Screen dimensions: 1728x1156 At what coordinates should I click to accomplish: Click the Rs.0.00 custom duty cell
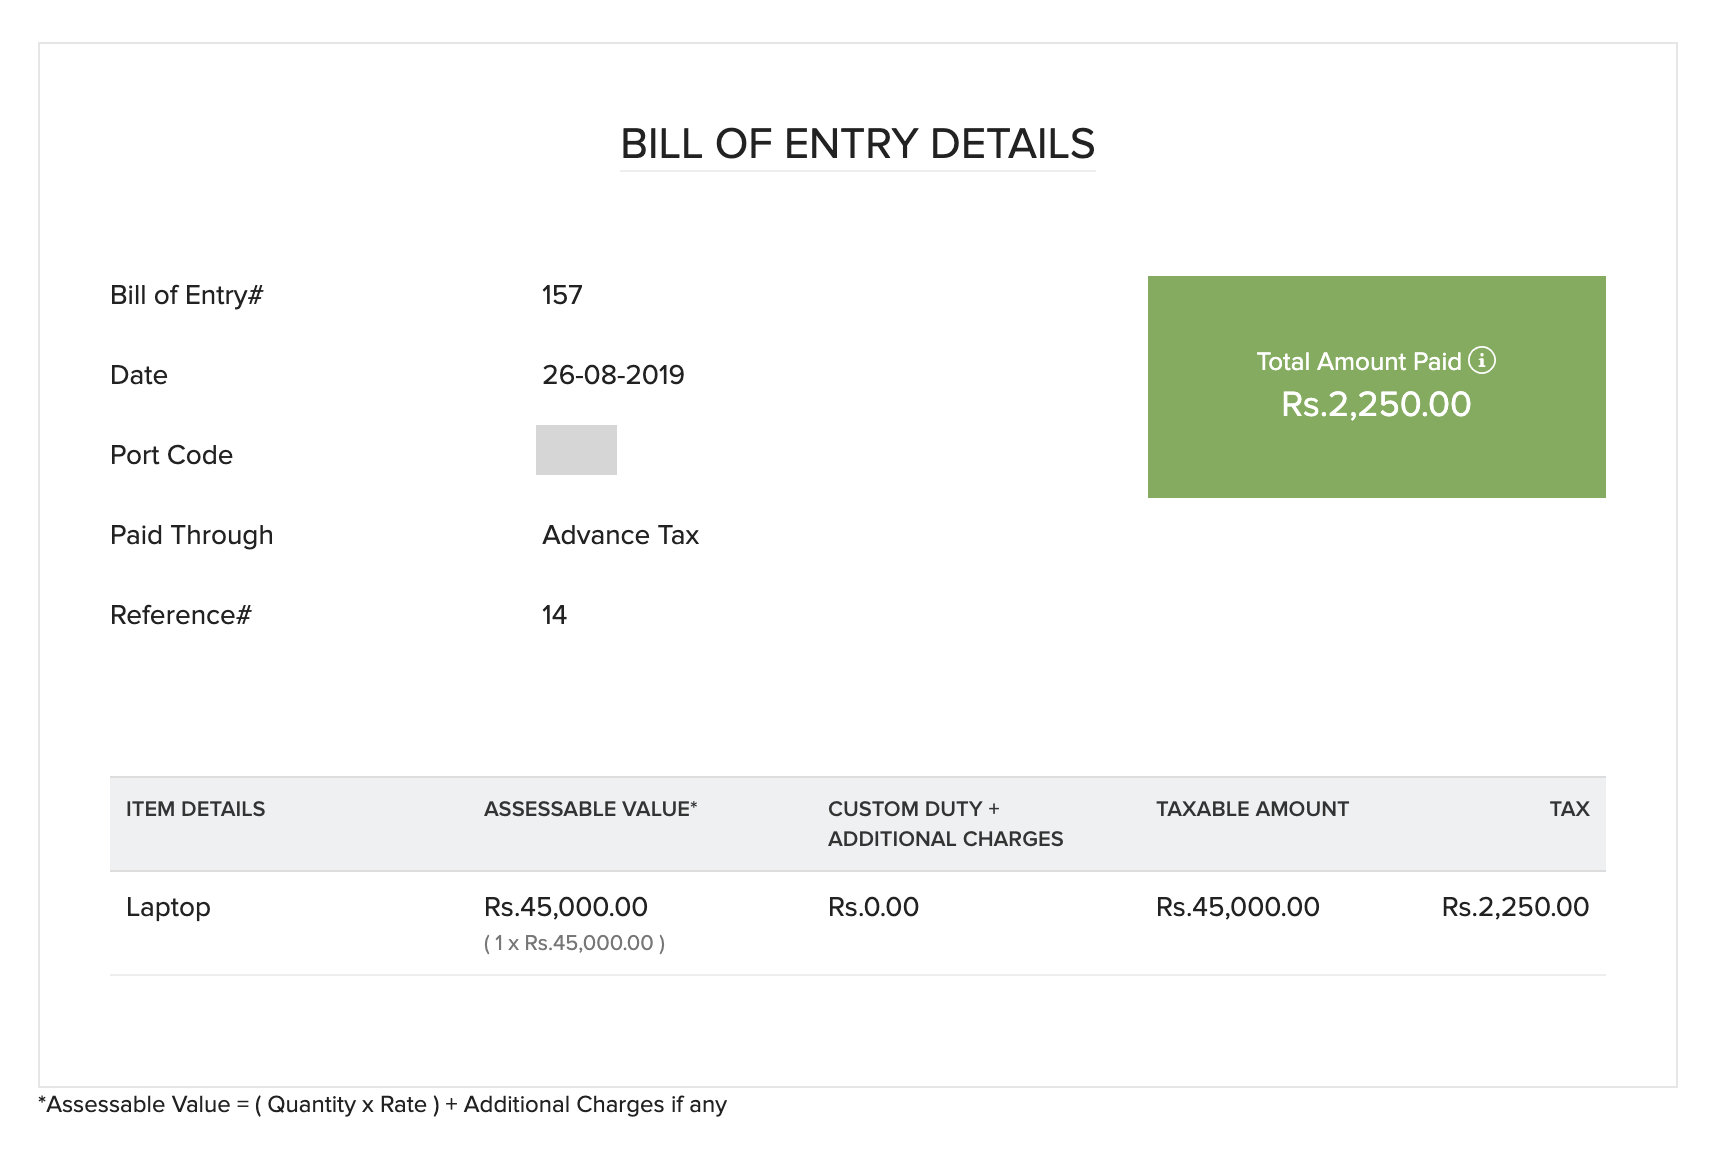[x=873, y=907]
